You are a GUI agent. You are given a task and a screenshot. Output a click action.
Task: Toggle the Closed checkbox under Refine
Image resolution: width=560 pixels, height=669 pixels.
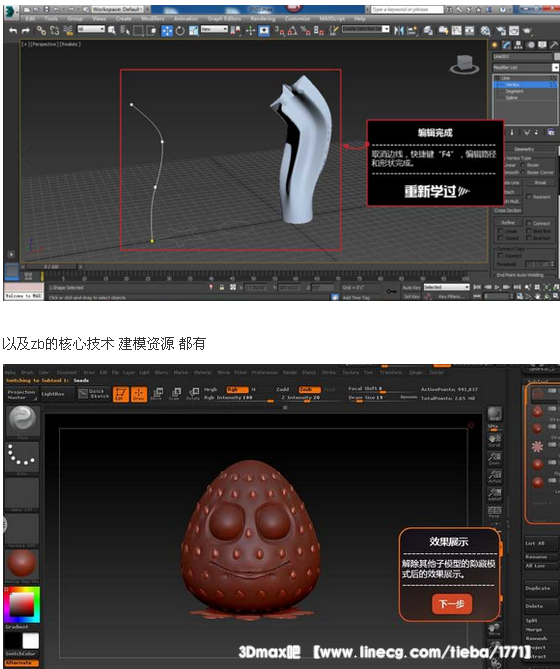[x=501, y=238]
